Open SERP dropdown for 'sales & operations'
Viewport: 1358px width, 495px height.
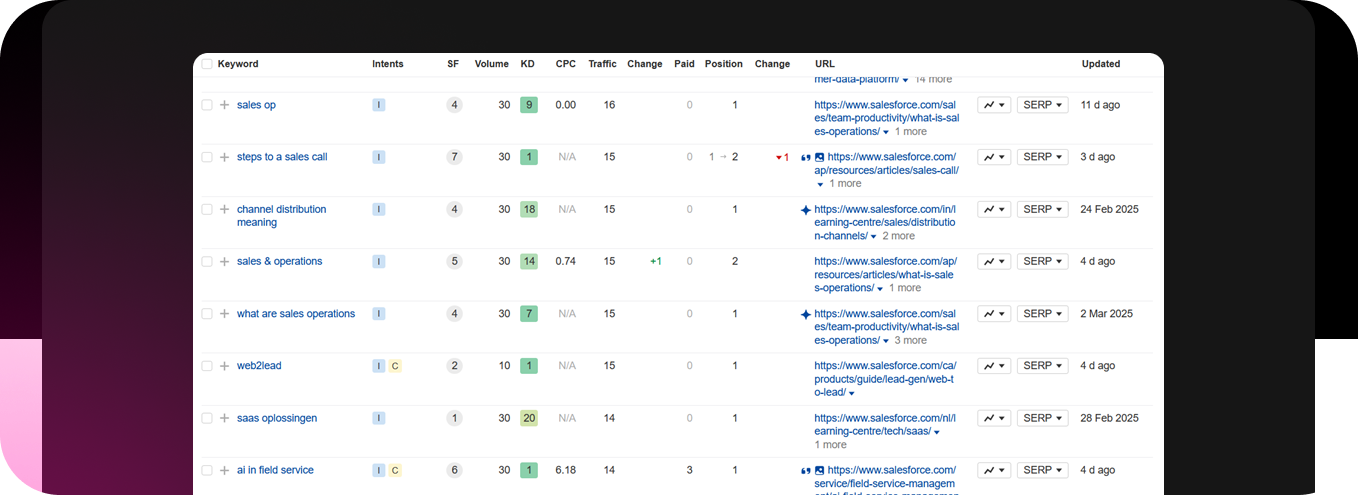click(1043, 261)
